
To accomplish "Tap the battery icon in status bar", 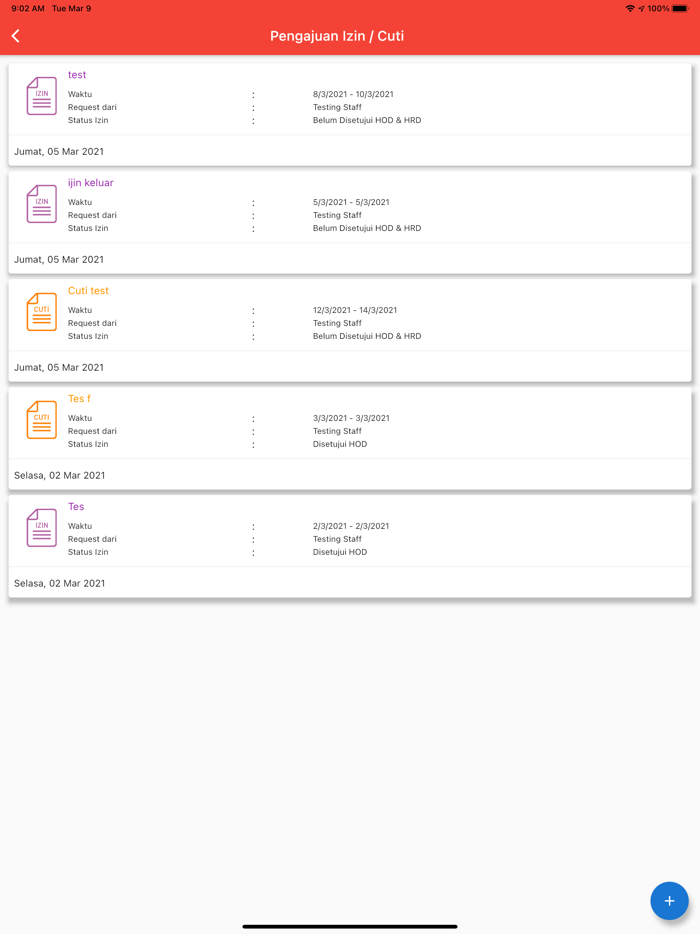I will click(x=680, y=8).
